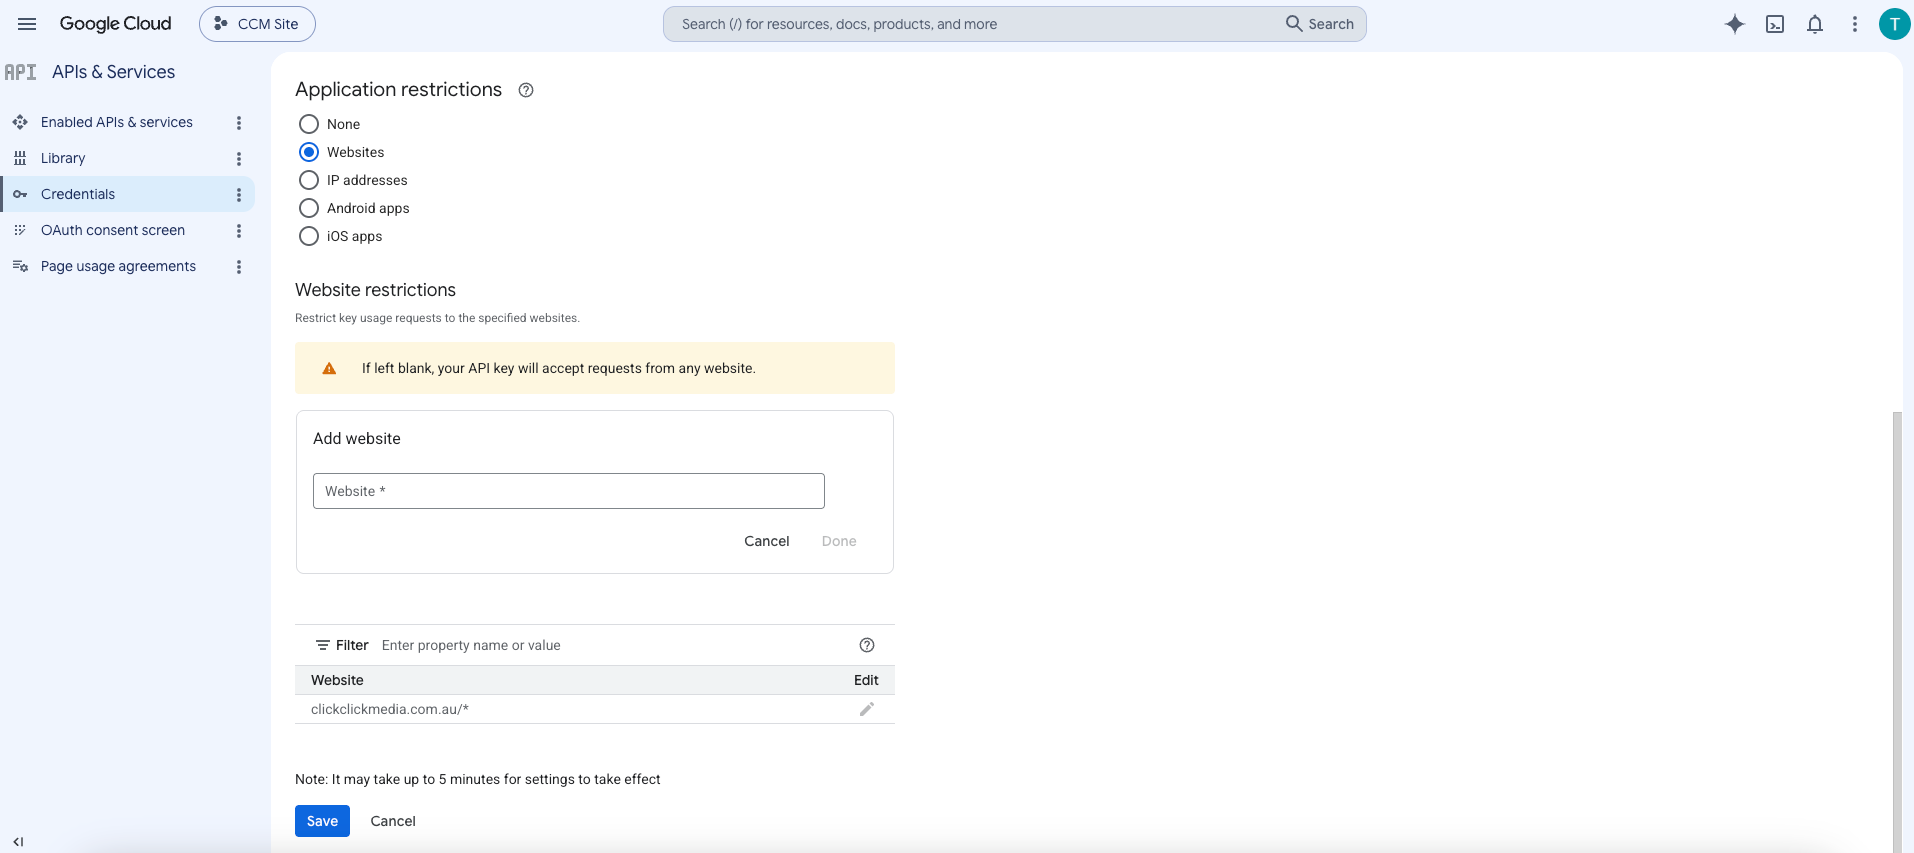Open Enabled APIs & services in sidebar
Image resolution: width=1914 pixels, height=853 pixels.
(116, 122)
